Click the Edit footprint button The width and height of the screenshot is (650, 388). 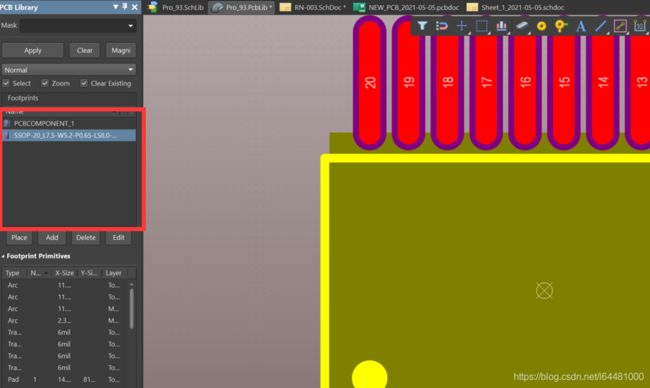(119, 238)
